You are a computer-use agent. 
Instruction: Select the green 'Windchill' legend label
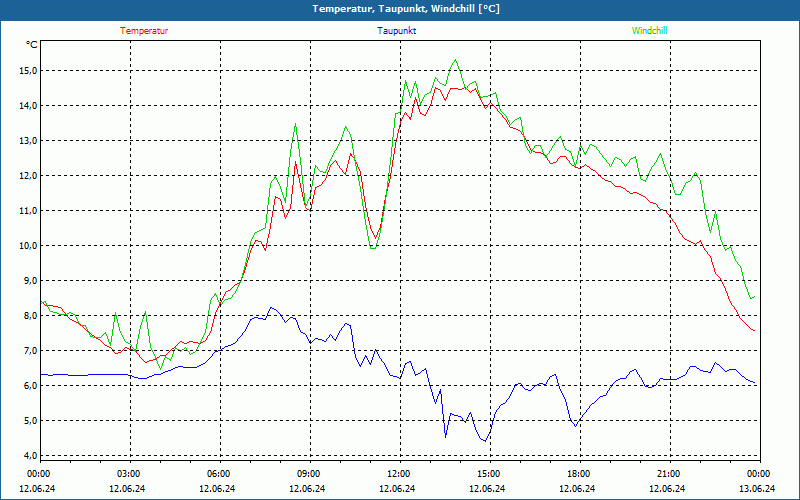[649, 31]
